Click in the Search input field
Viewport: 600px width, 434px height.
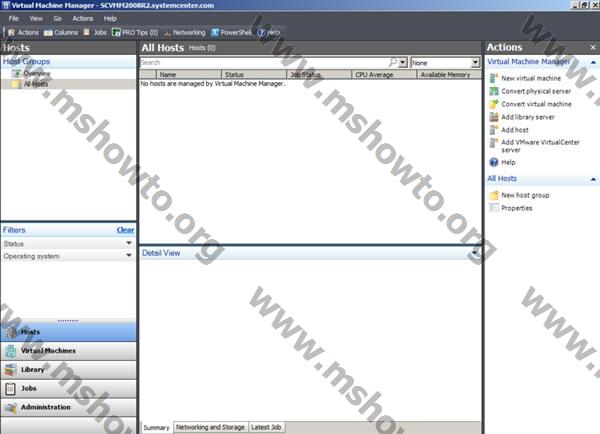pyautogui.click(x=264, y=62)
